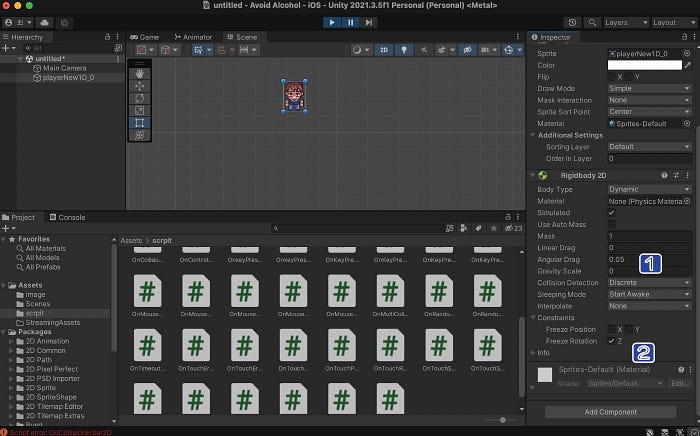Screen dimensions: 700x436
Task: Select the Move tool in scene toolbar
Action: coord(139,86)
